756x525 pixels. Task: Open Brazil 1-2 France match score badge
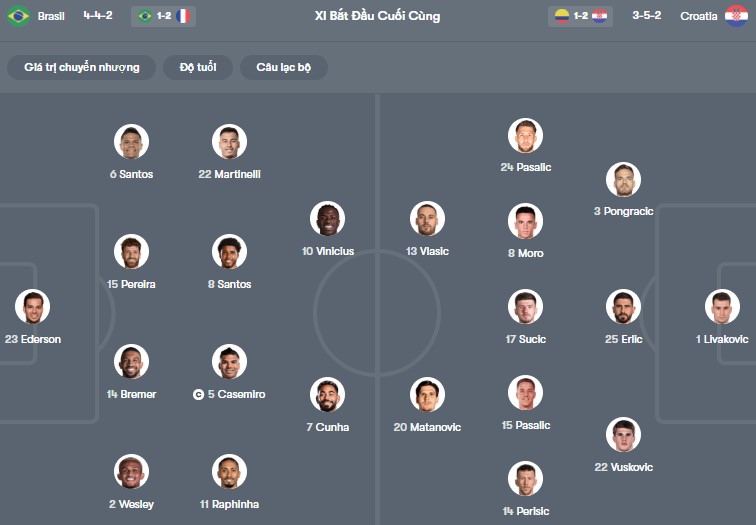[163, 16]
